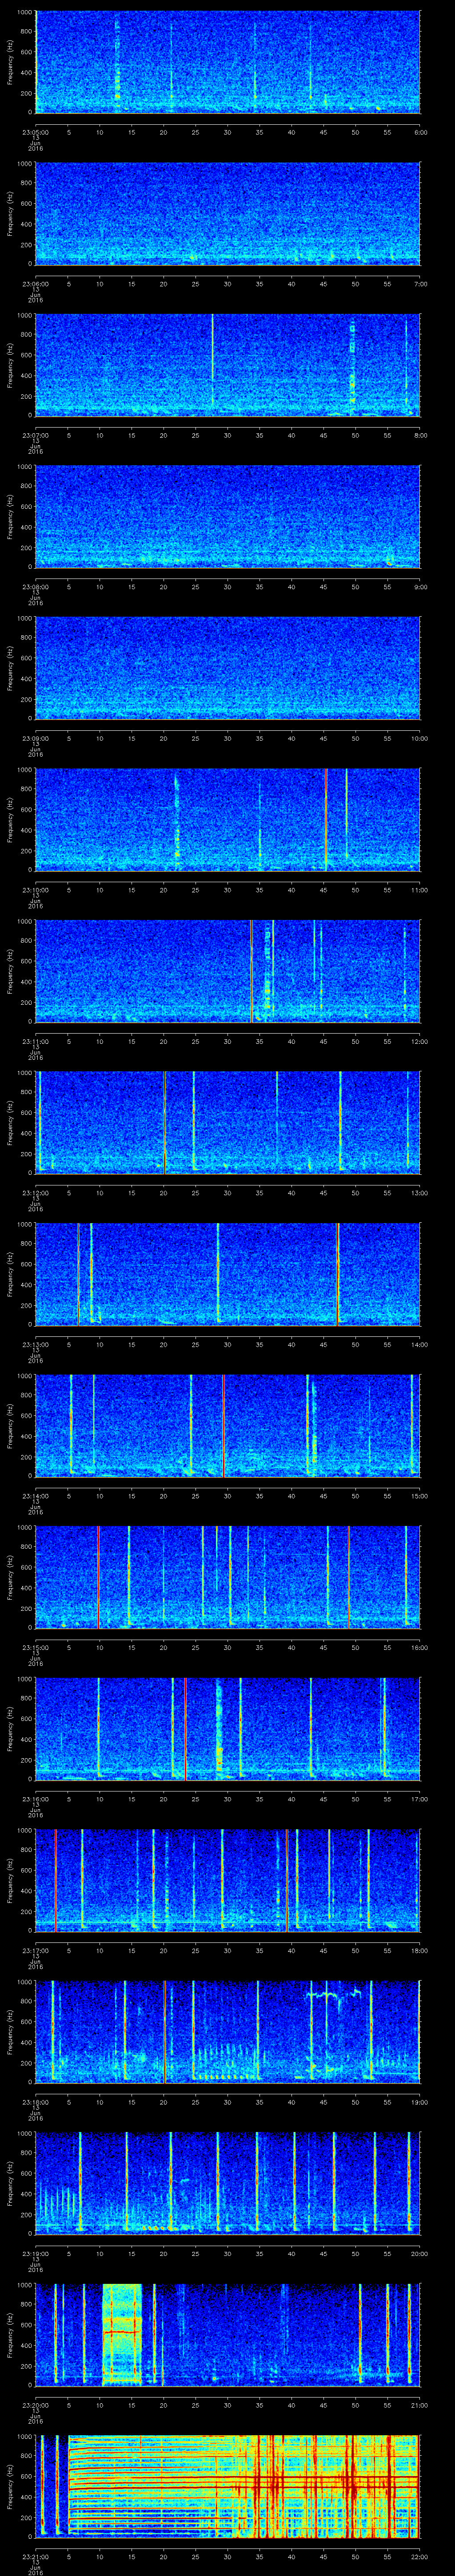Click the spectrogram panel starting at 23:08:00
The height and width of the screenshot is (2576, 455).
227,517
